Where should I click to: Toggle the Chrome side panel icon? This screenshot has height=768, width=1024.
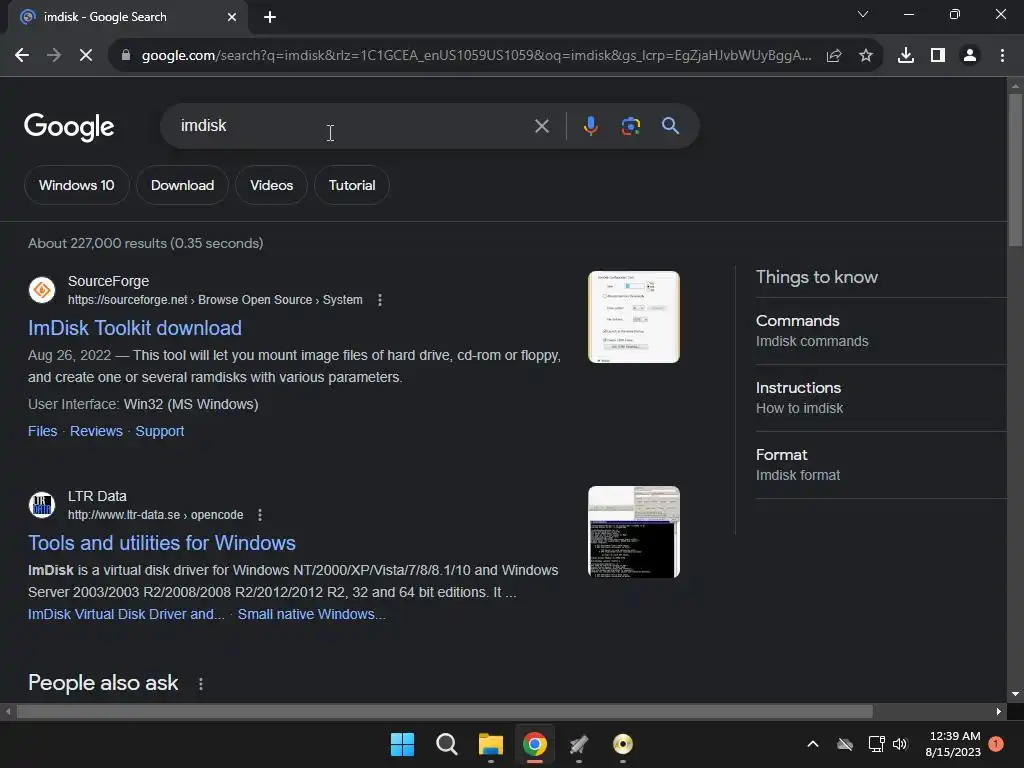pos(938,56)
